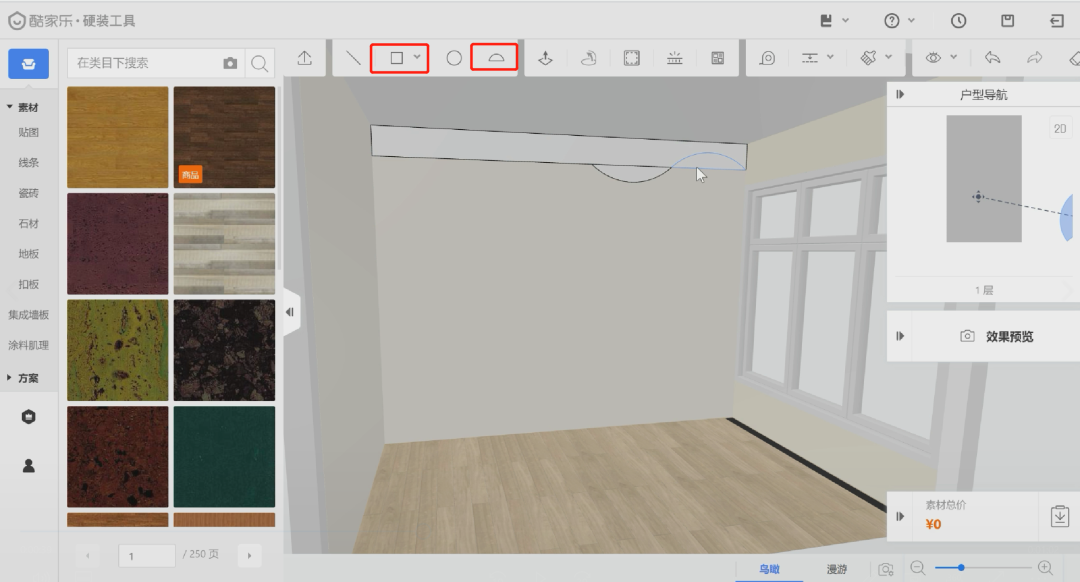
Task: Click the hexagon shield sidebar icon
Action: point(28,417)
